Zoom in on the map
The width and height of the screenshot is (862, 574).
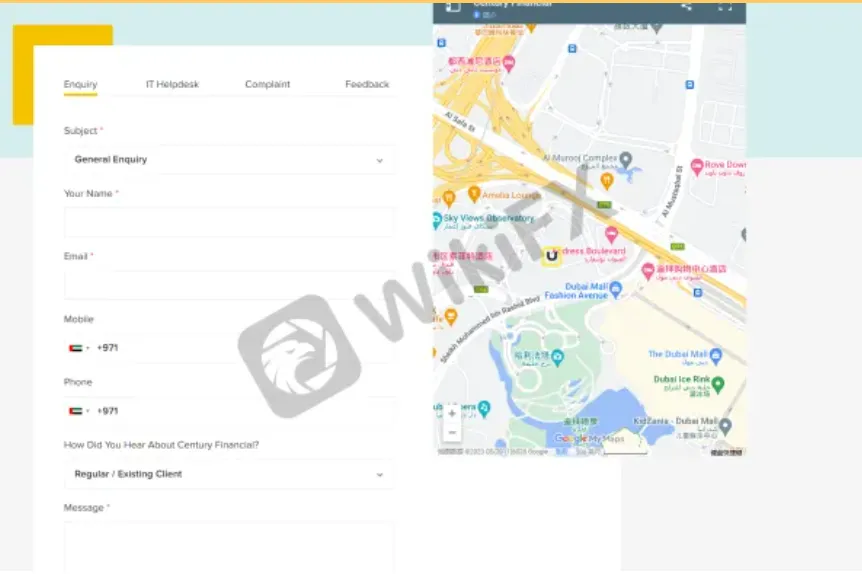(452, 413)
